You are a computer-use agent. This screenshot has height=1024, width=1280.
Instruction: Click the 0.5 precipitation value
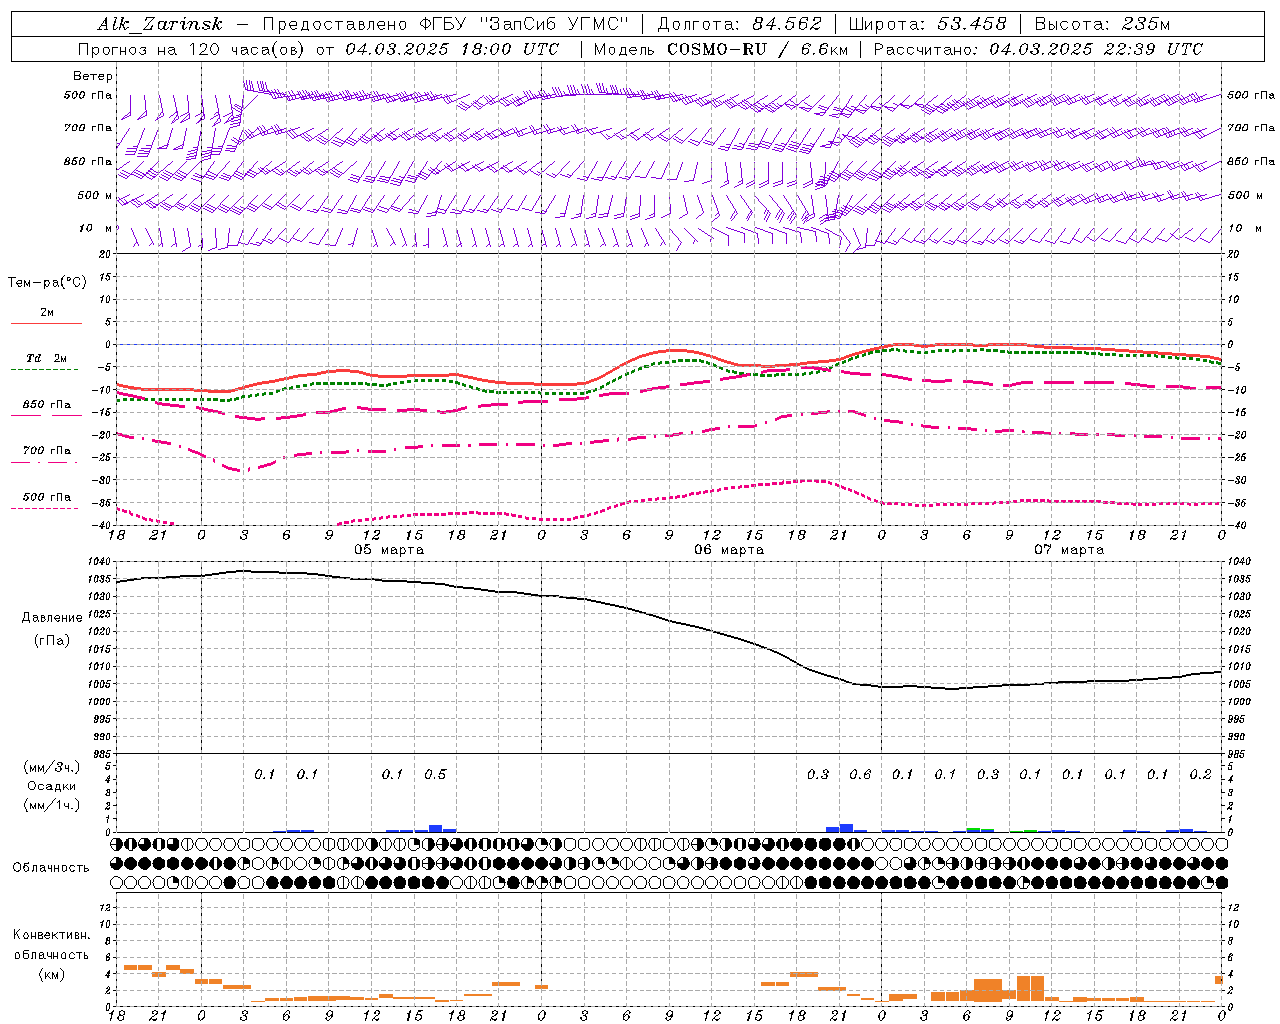click(x=435, y=775)
